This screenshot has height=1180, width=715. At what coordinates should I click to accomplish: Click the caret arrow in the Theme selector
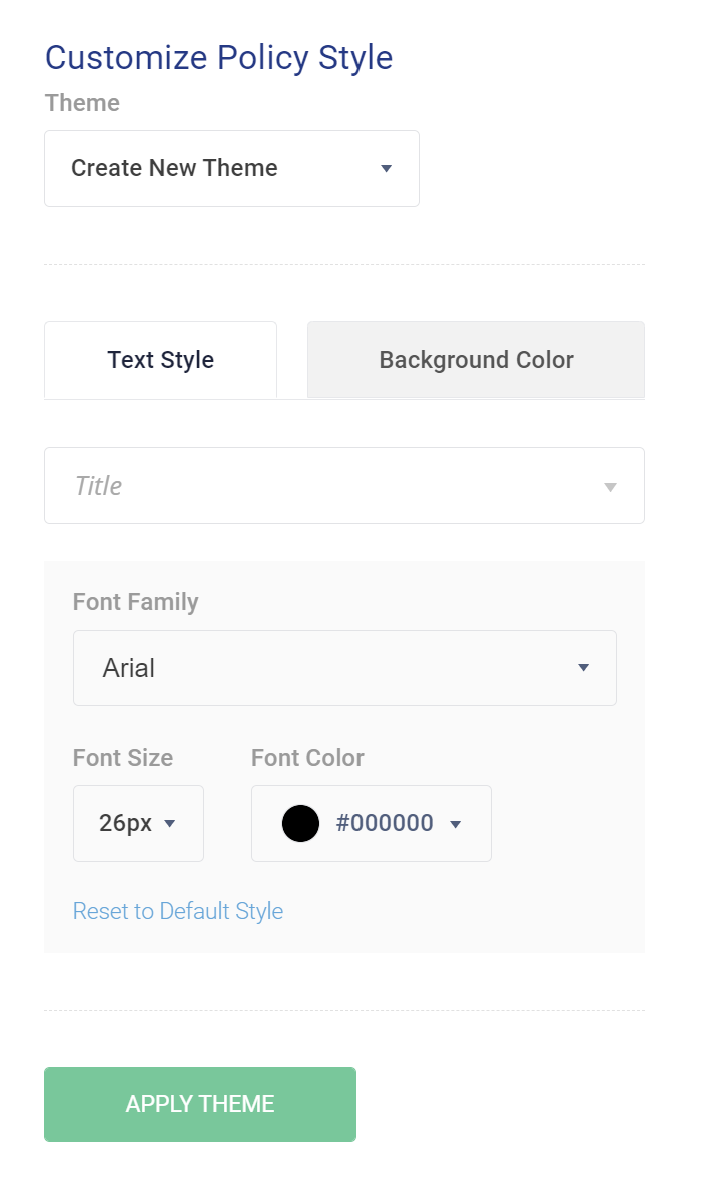coord(386,169)
